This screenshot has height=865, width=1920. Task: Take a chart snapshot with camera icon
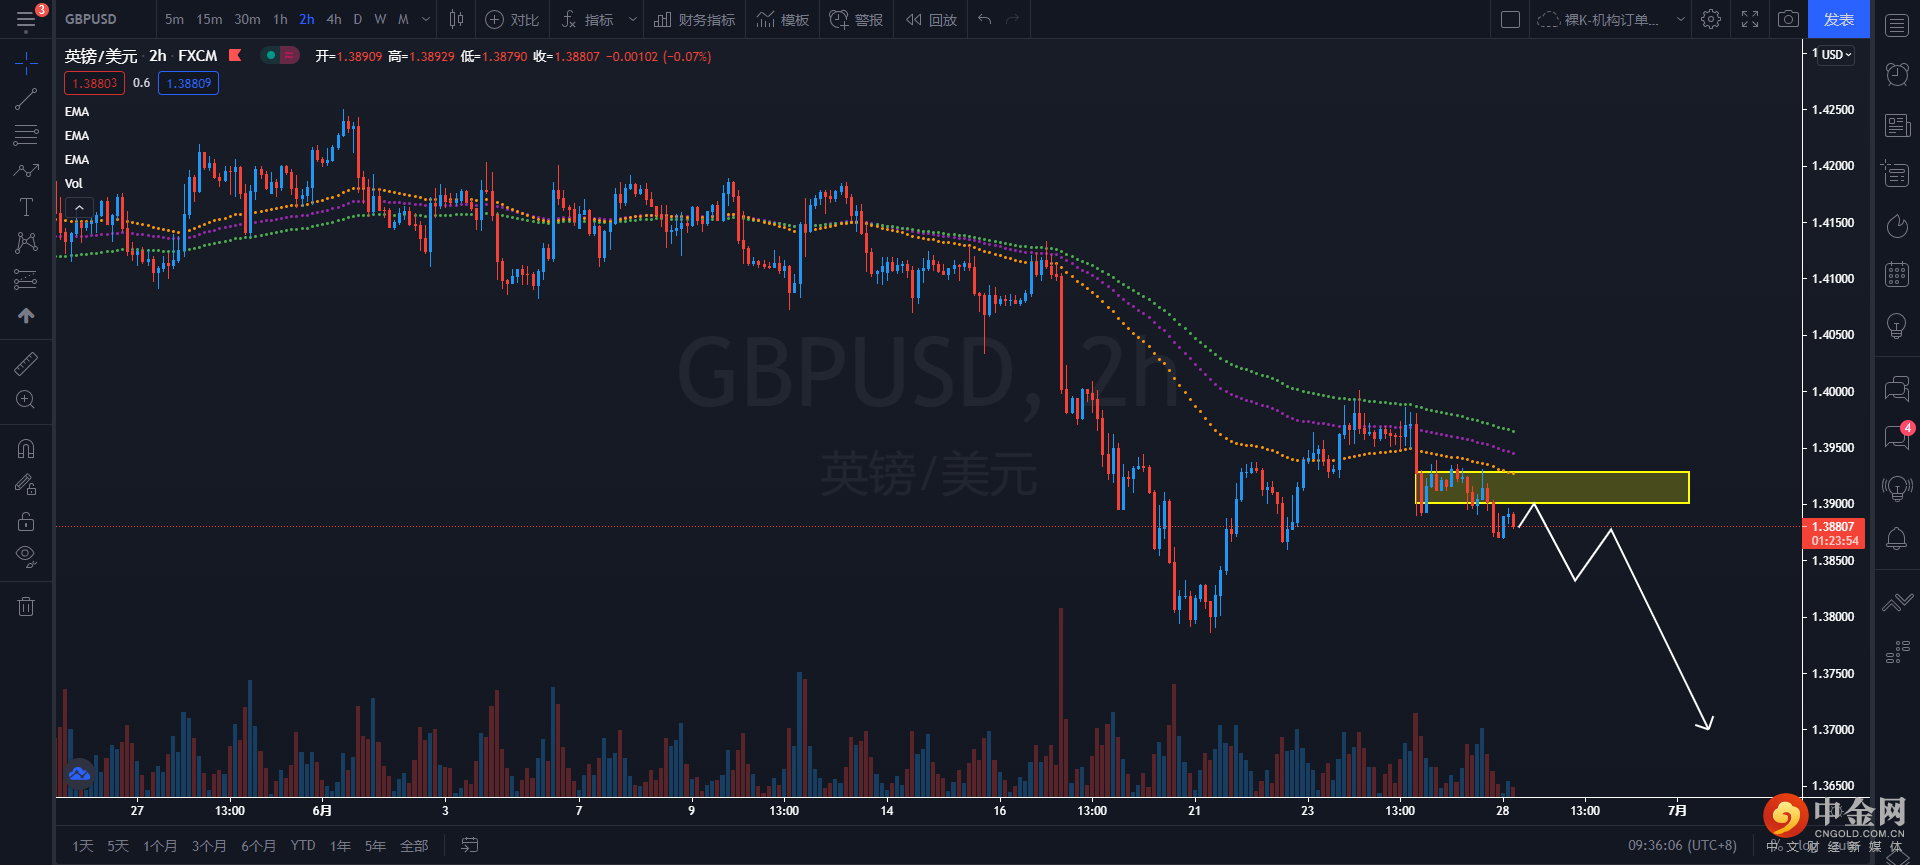[1788, 19]
